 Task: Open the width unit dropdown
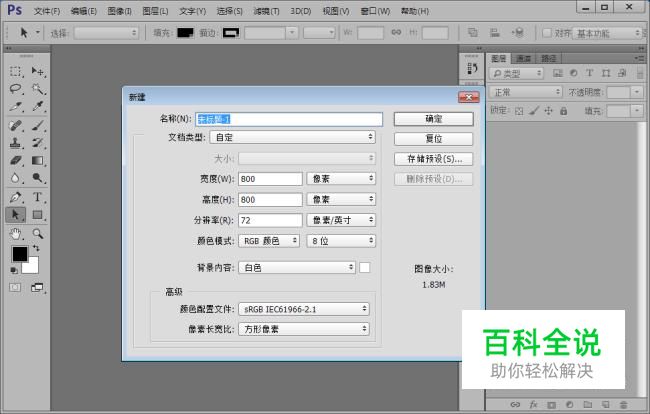341,179
